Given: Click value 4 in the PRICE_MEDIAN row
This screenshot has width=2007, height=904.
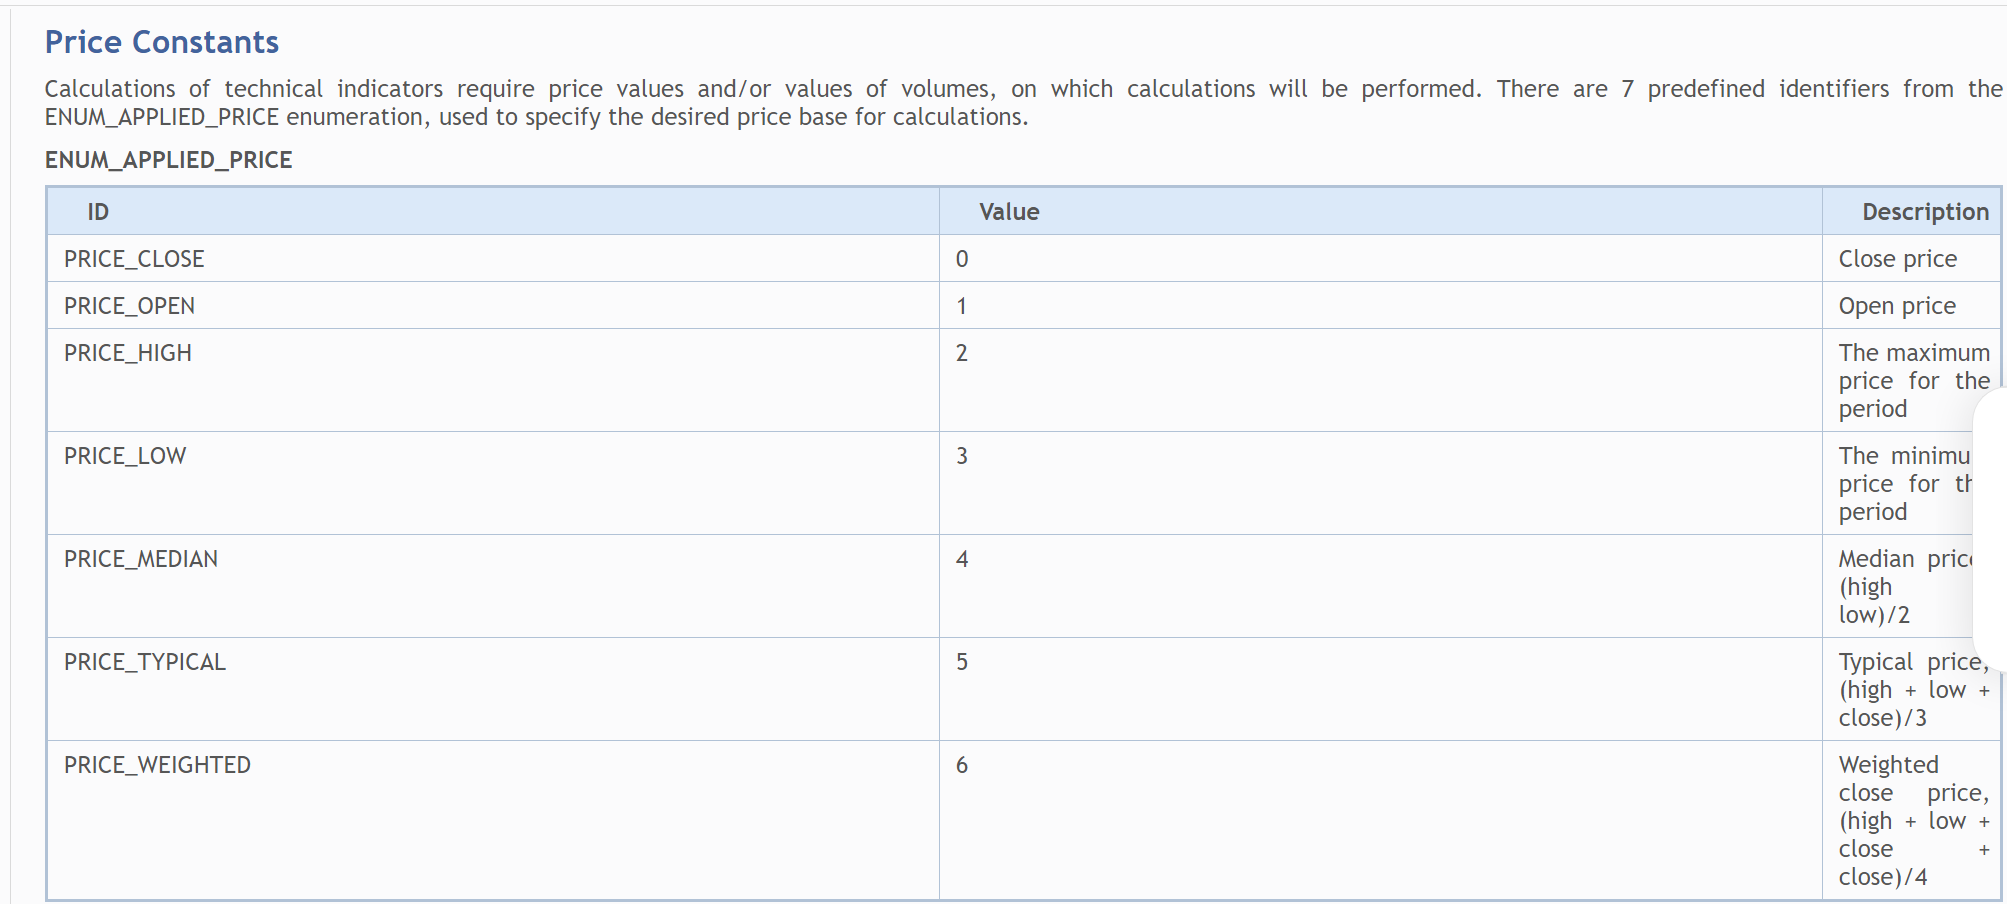Looking at the screenshot, I should pos(962,559).
